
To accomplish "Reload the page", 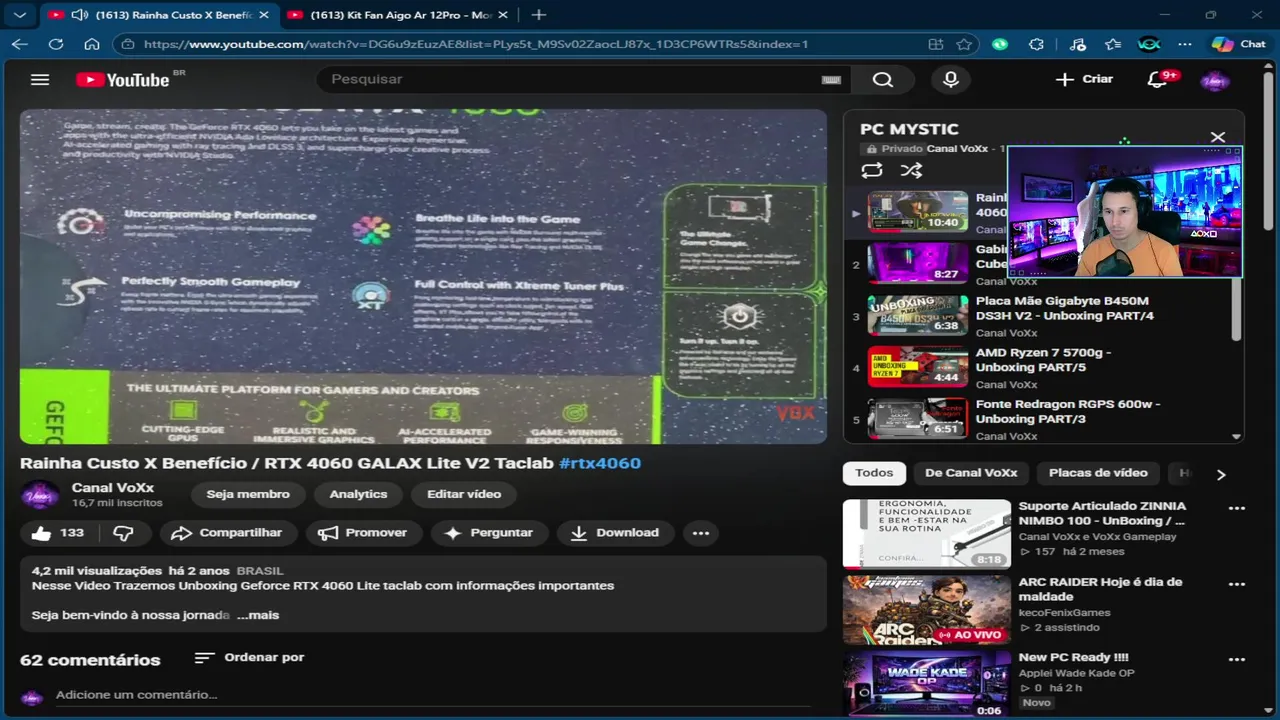I will click(x=56, y=44).
